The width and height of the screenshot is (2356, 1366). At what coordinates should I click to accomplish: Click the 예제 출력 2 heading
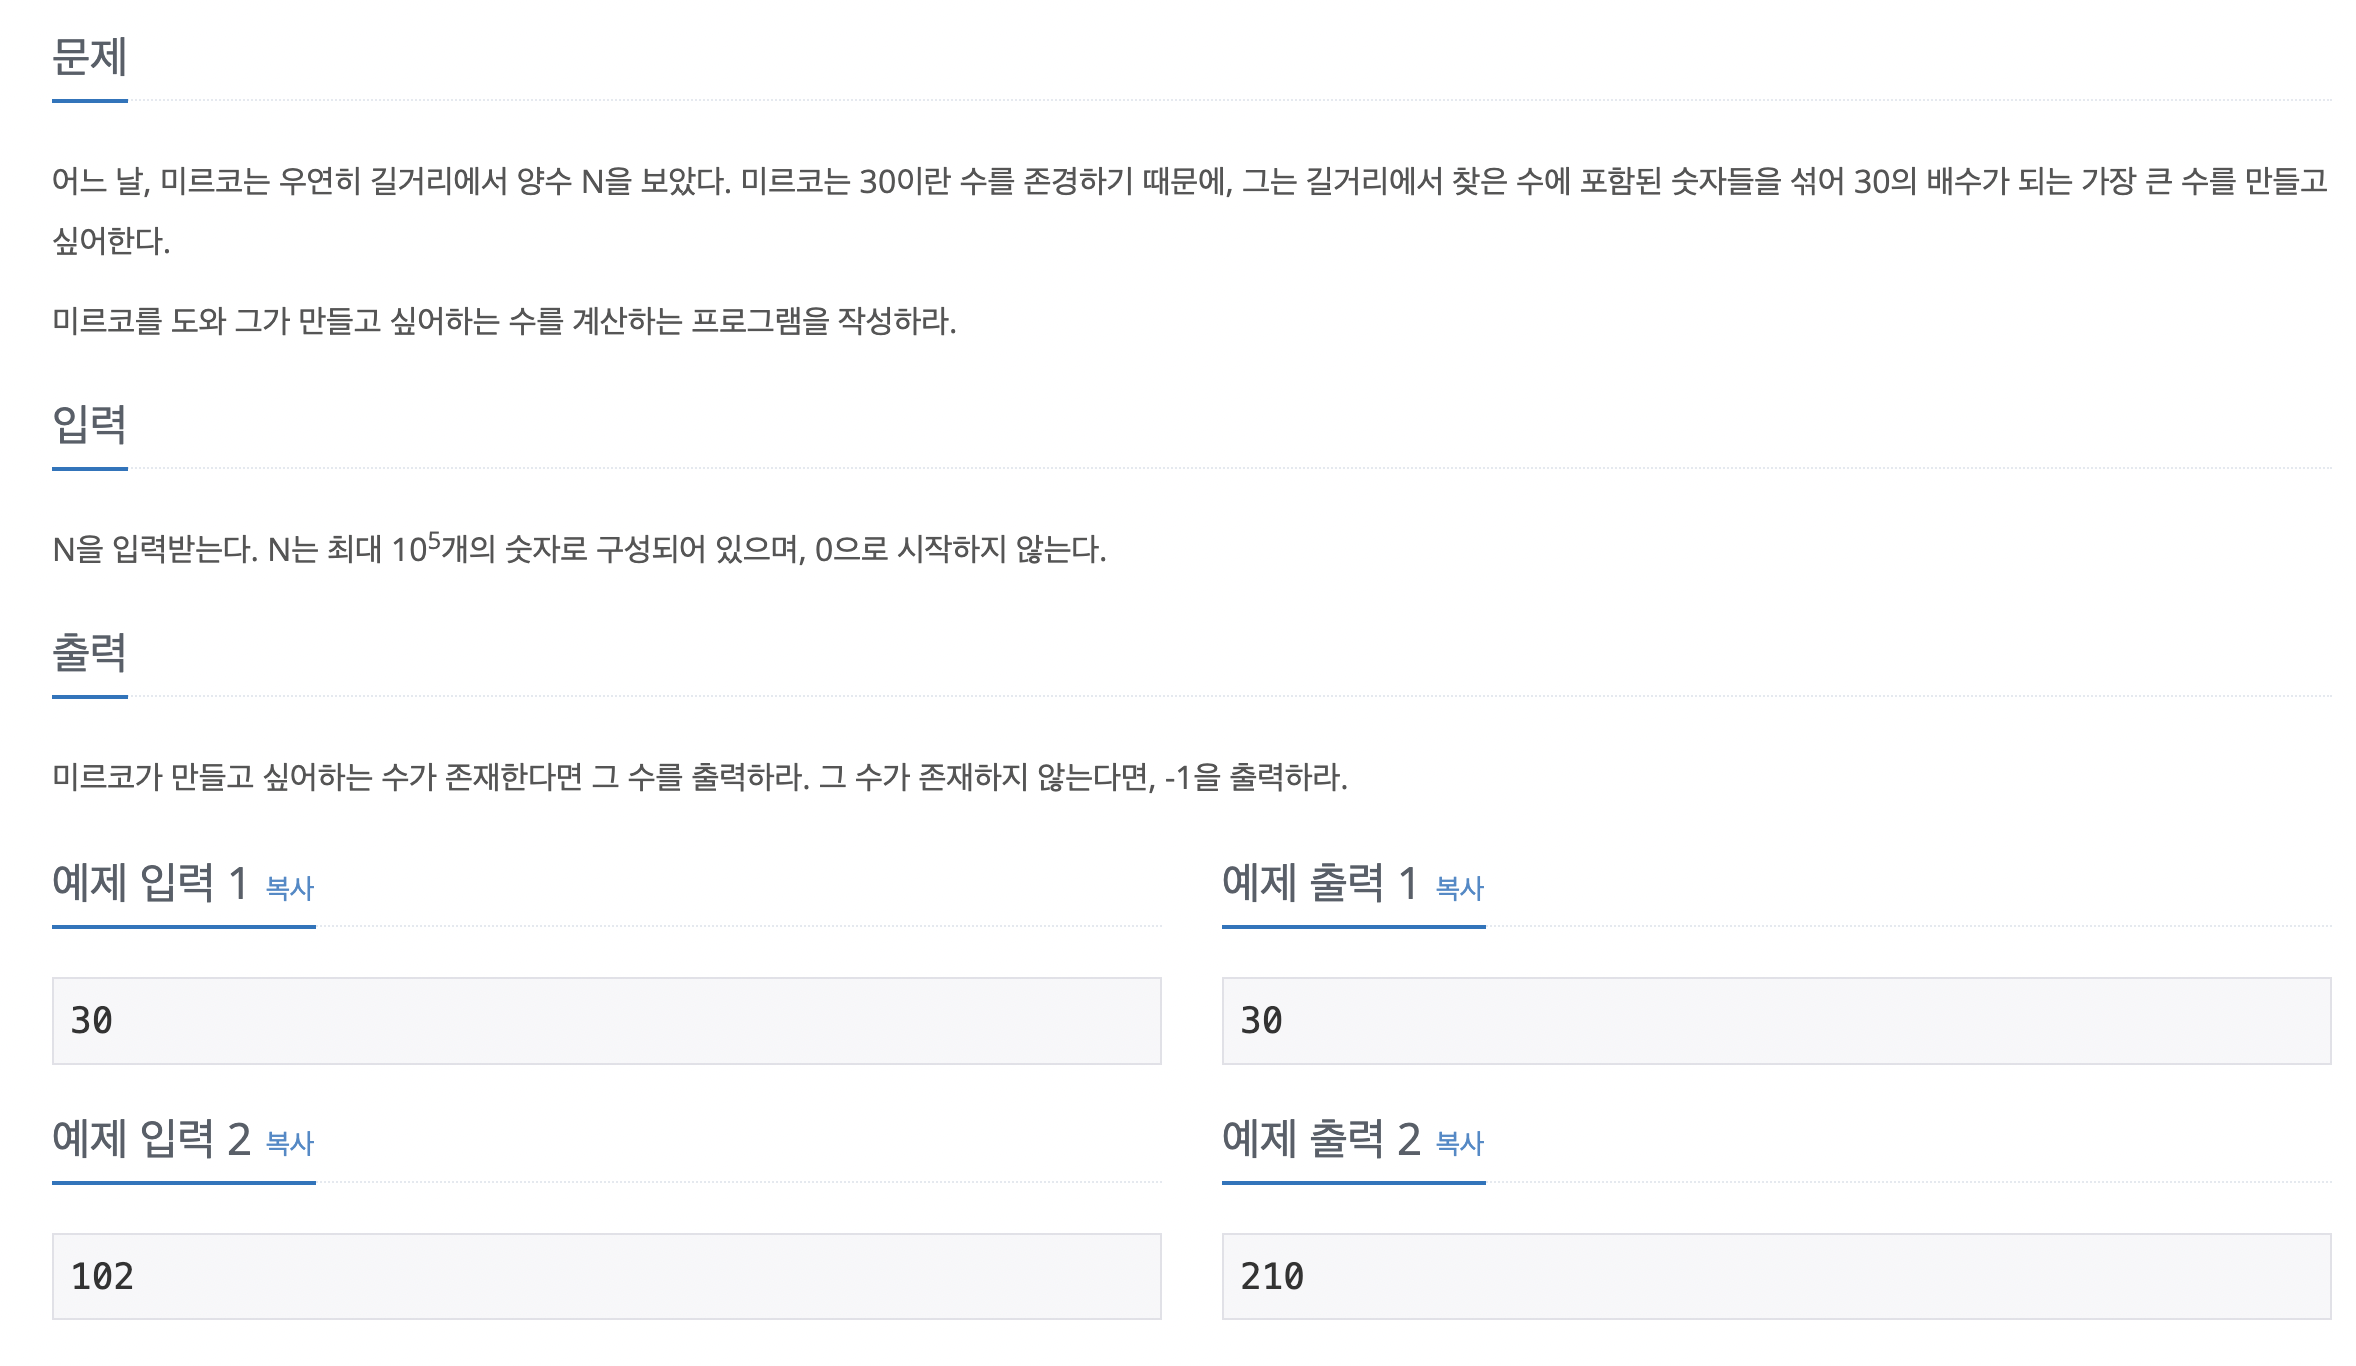pos(1322,1139)
